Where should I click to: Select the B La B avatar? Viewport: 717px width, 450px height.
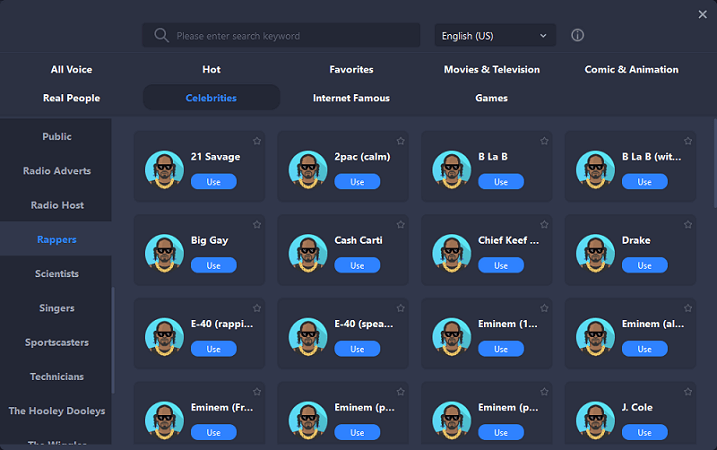452,170
